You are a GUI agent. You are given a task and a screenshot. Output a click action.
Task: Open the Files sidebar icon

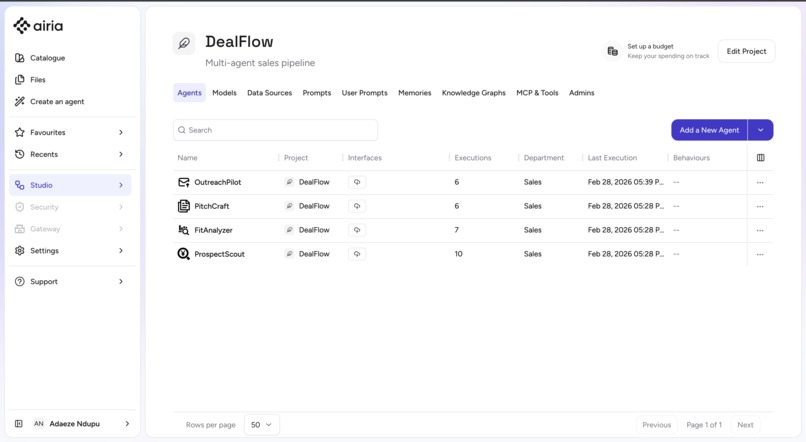tap(20, 80)
